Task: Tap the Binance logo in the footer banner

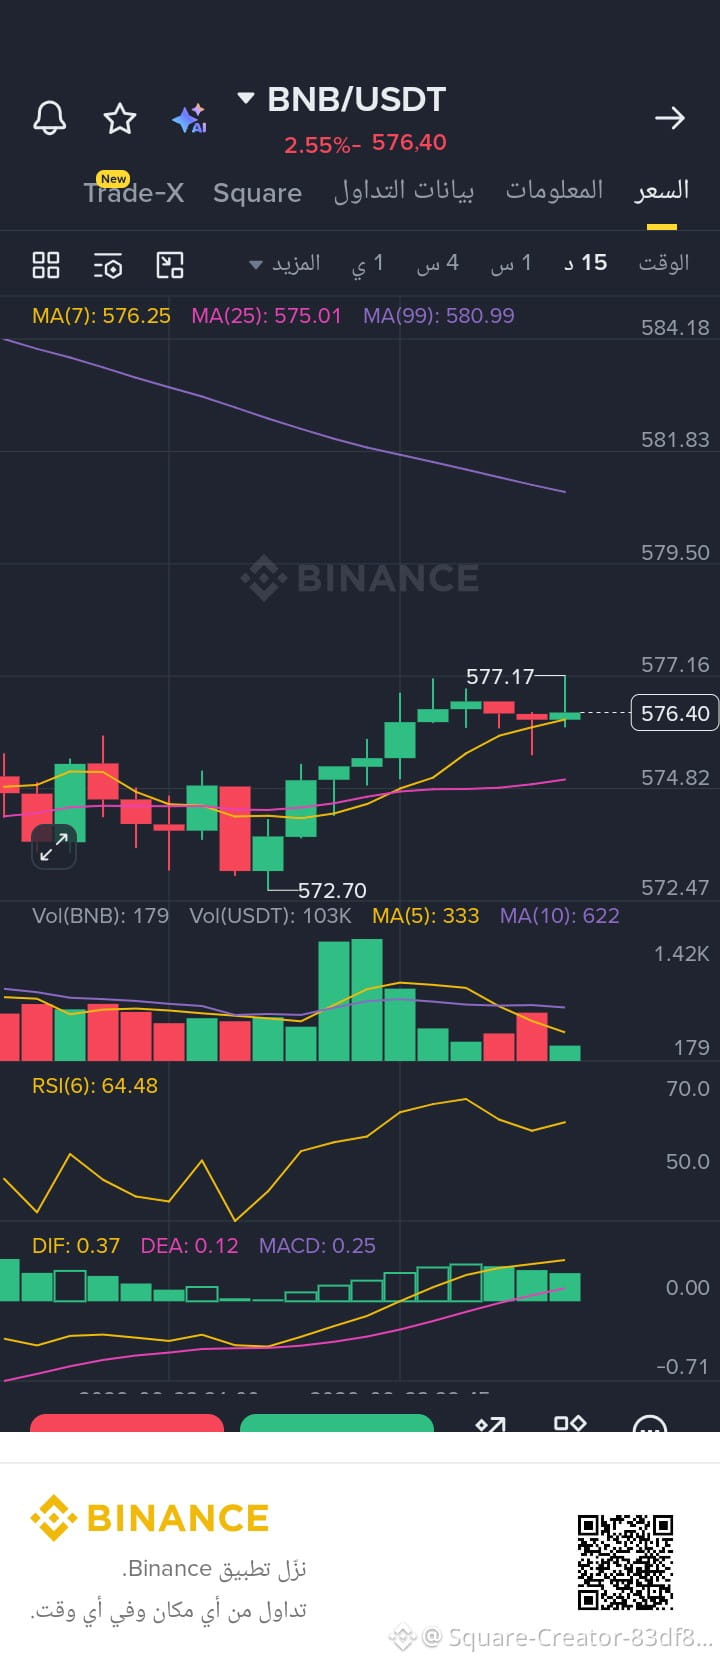Action: click(x=150, y=1518)
